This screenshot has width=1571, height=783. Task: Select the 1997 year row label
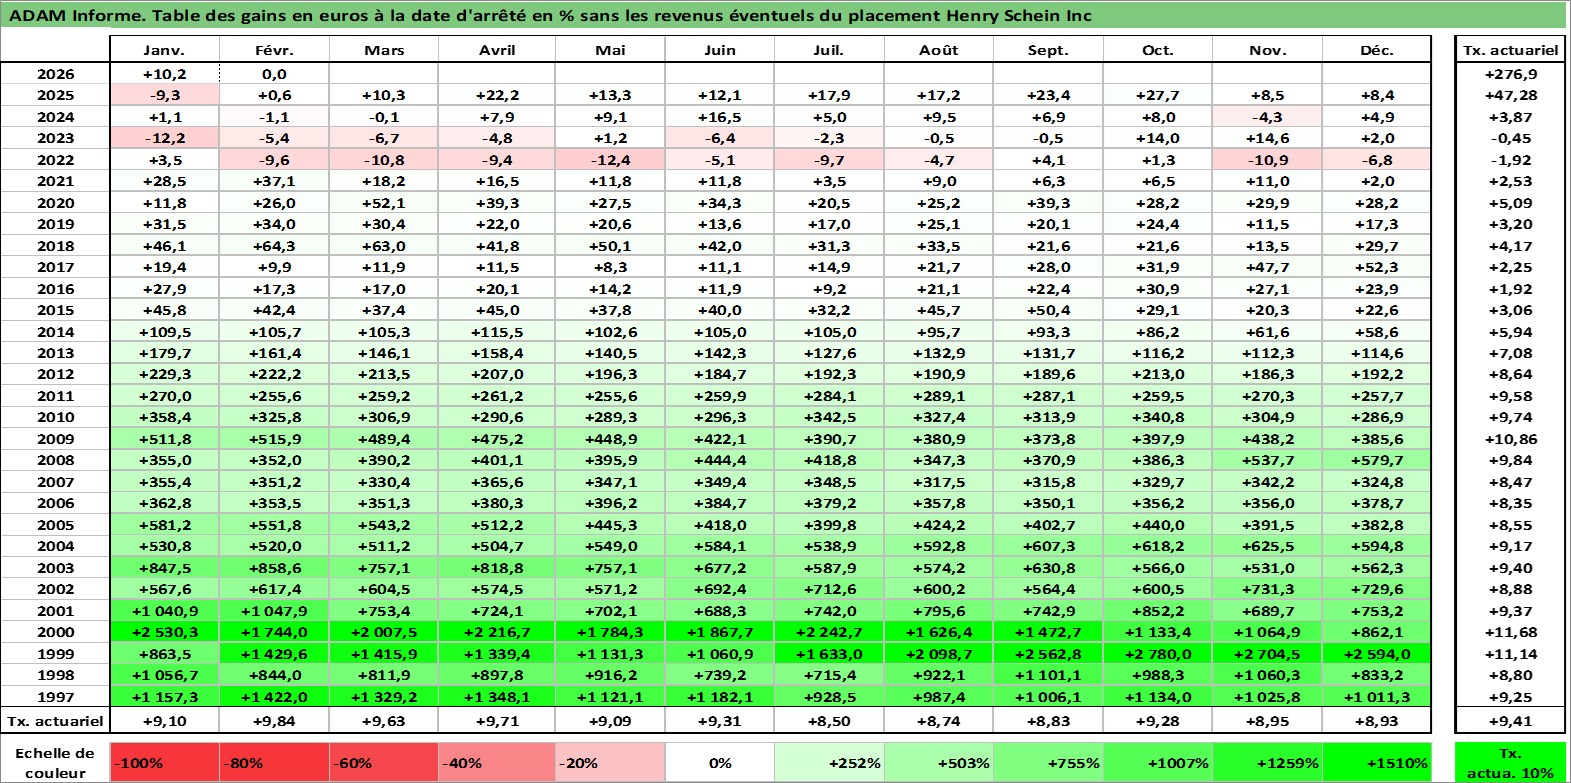click(55, 697)
